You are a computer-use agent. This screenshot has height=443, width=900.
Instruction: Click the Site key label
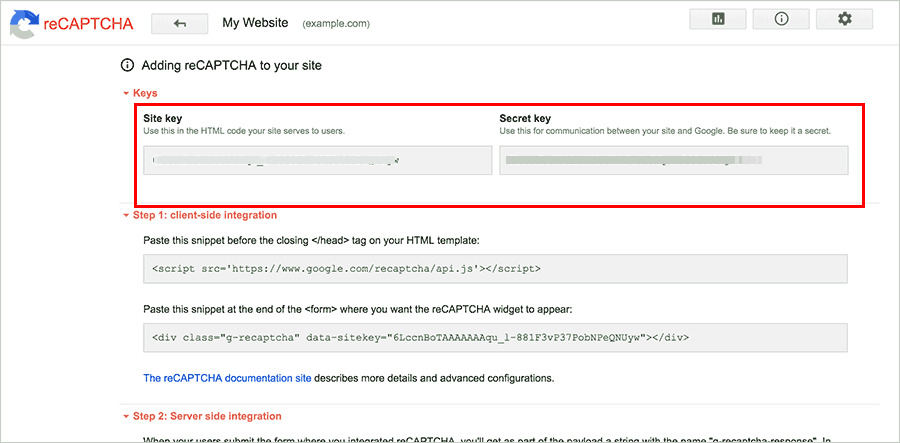162,119
